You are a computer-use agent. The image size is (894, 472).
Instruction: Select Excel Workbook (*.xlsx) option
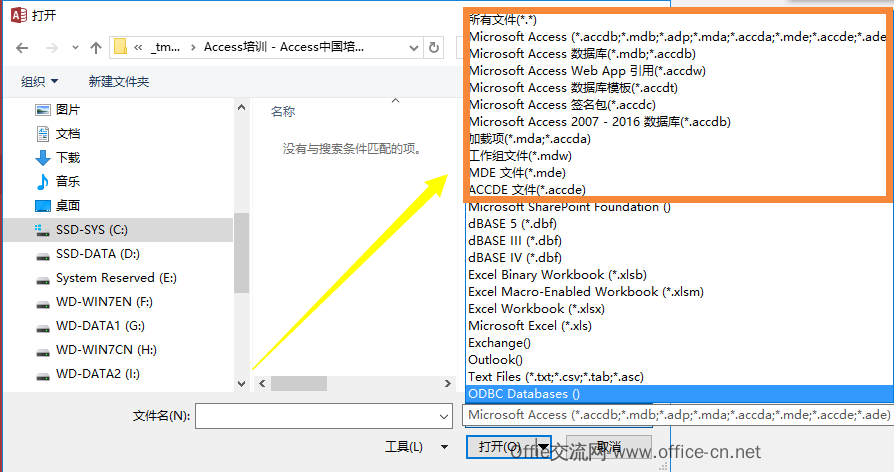click(x=680, y=309)
